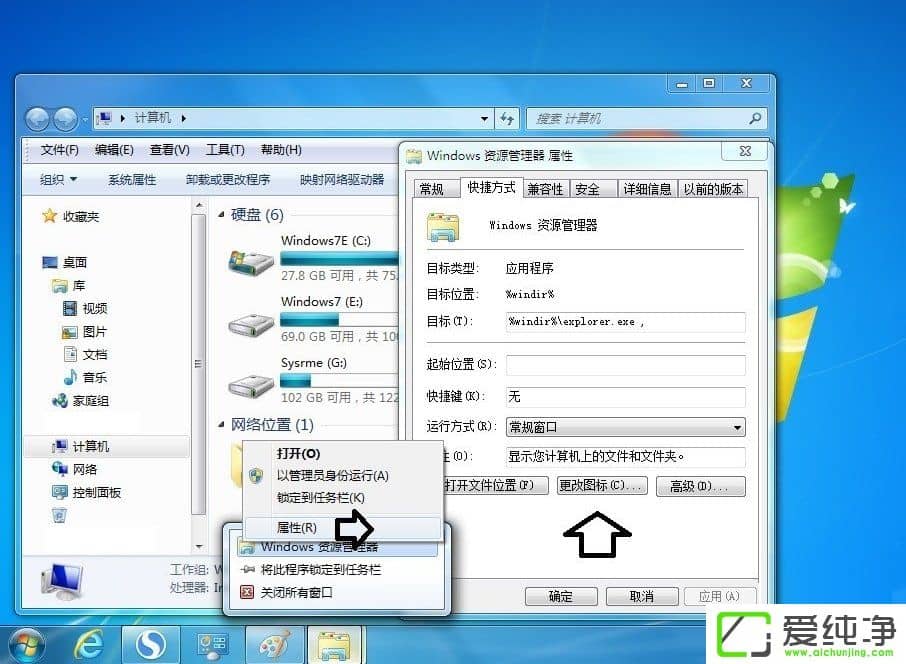Viewport: 906px width, 664px height.
Task: Click 更改图标(C)... button
Action: coord(602,486)
